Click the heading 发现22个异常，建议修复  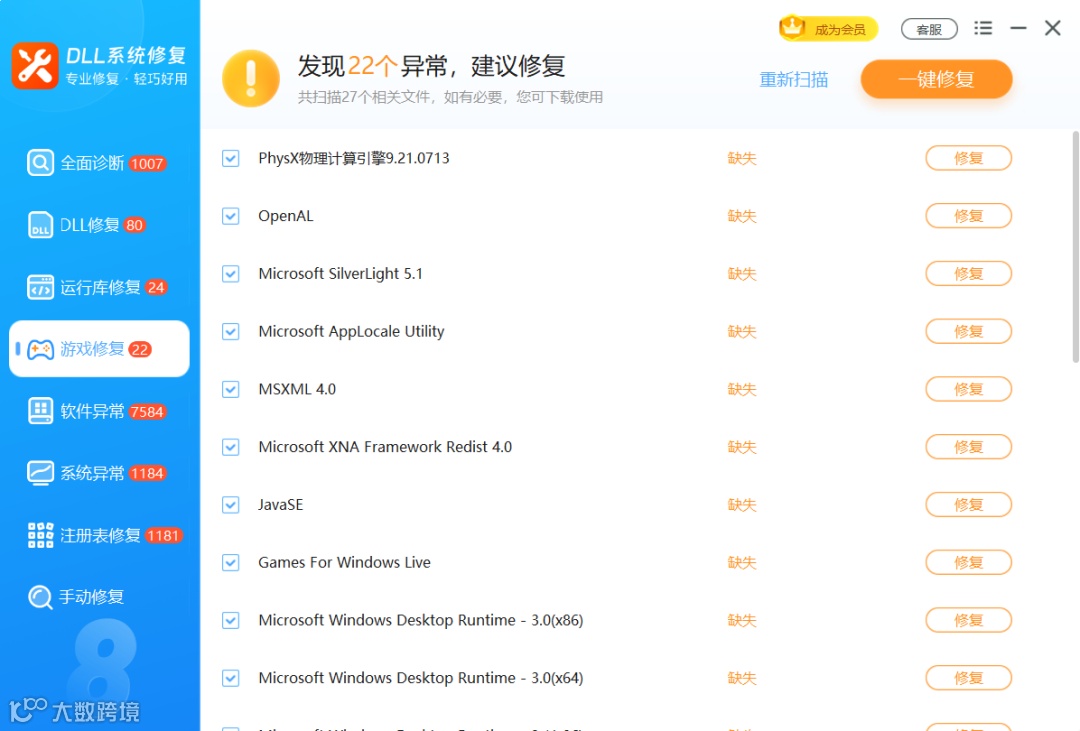[x=431, y=66]
